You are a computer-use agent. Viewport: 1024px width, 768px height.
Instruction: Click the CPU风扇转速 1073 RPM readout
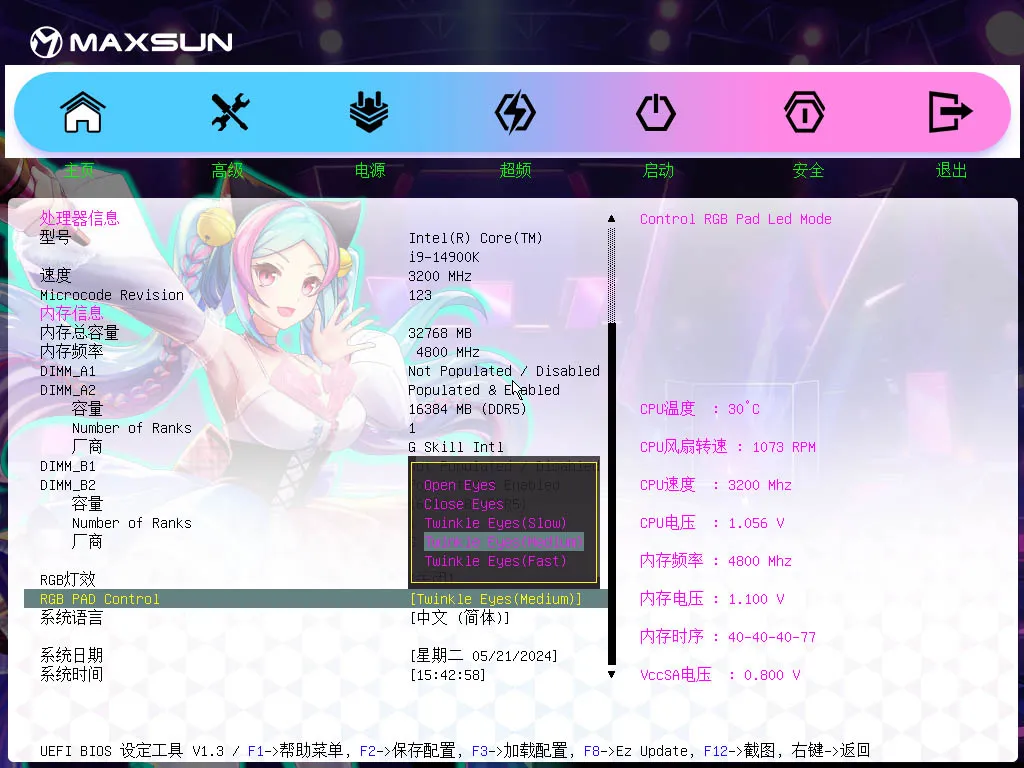pyautogui.click(x=728, y=447)
